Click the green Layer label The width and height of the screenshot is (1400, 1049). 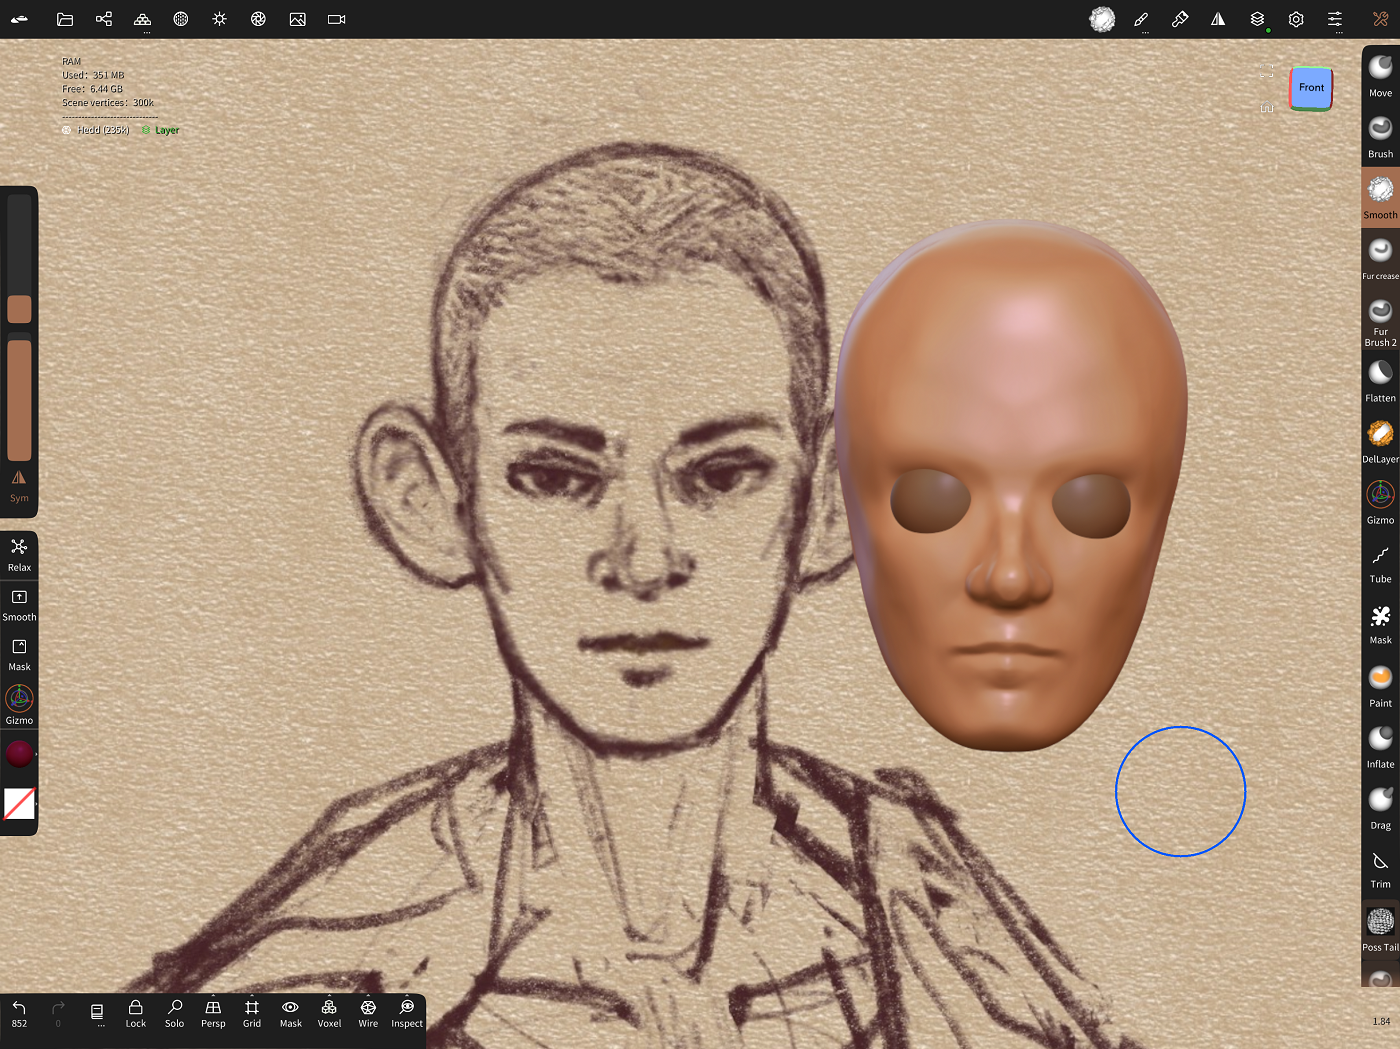coord(167,130)
